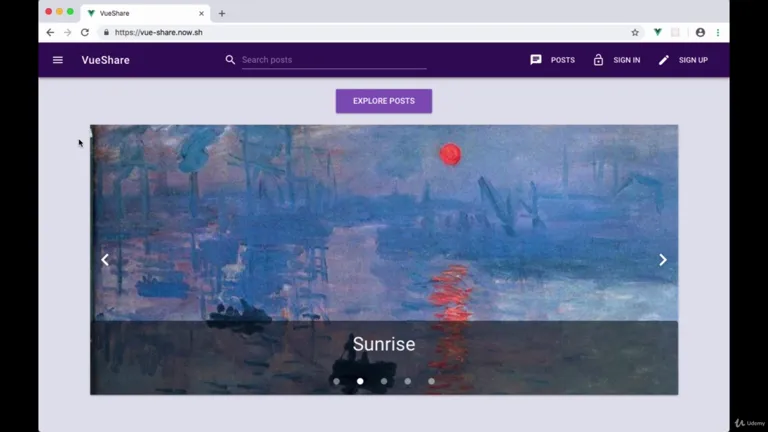Focus the Search posts field
The image size is (768, 432).
point(334,60)
